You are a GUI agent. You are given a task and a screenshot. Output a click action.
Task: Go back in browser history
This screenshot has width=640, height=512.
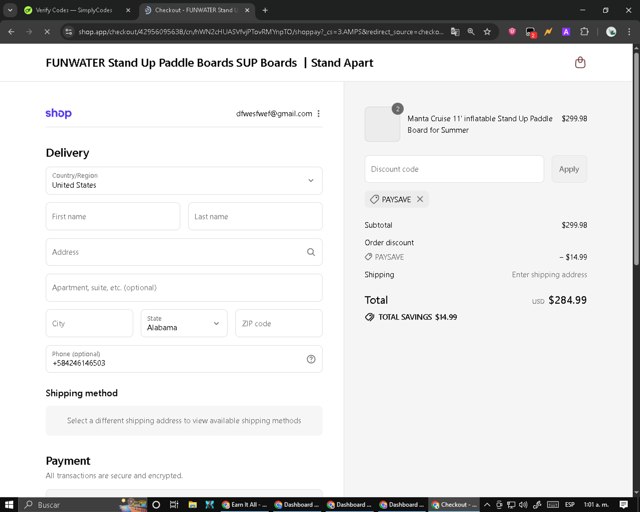(11, 31)
